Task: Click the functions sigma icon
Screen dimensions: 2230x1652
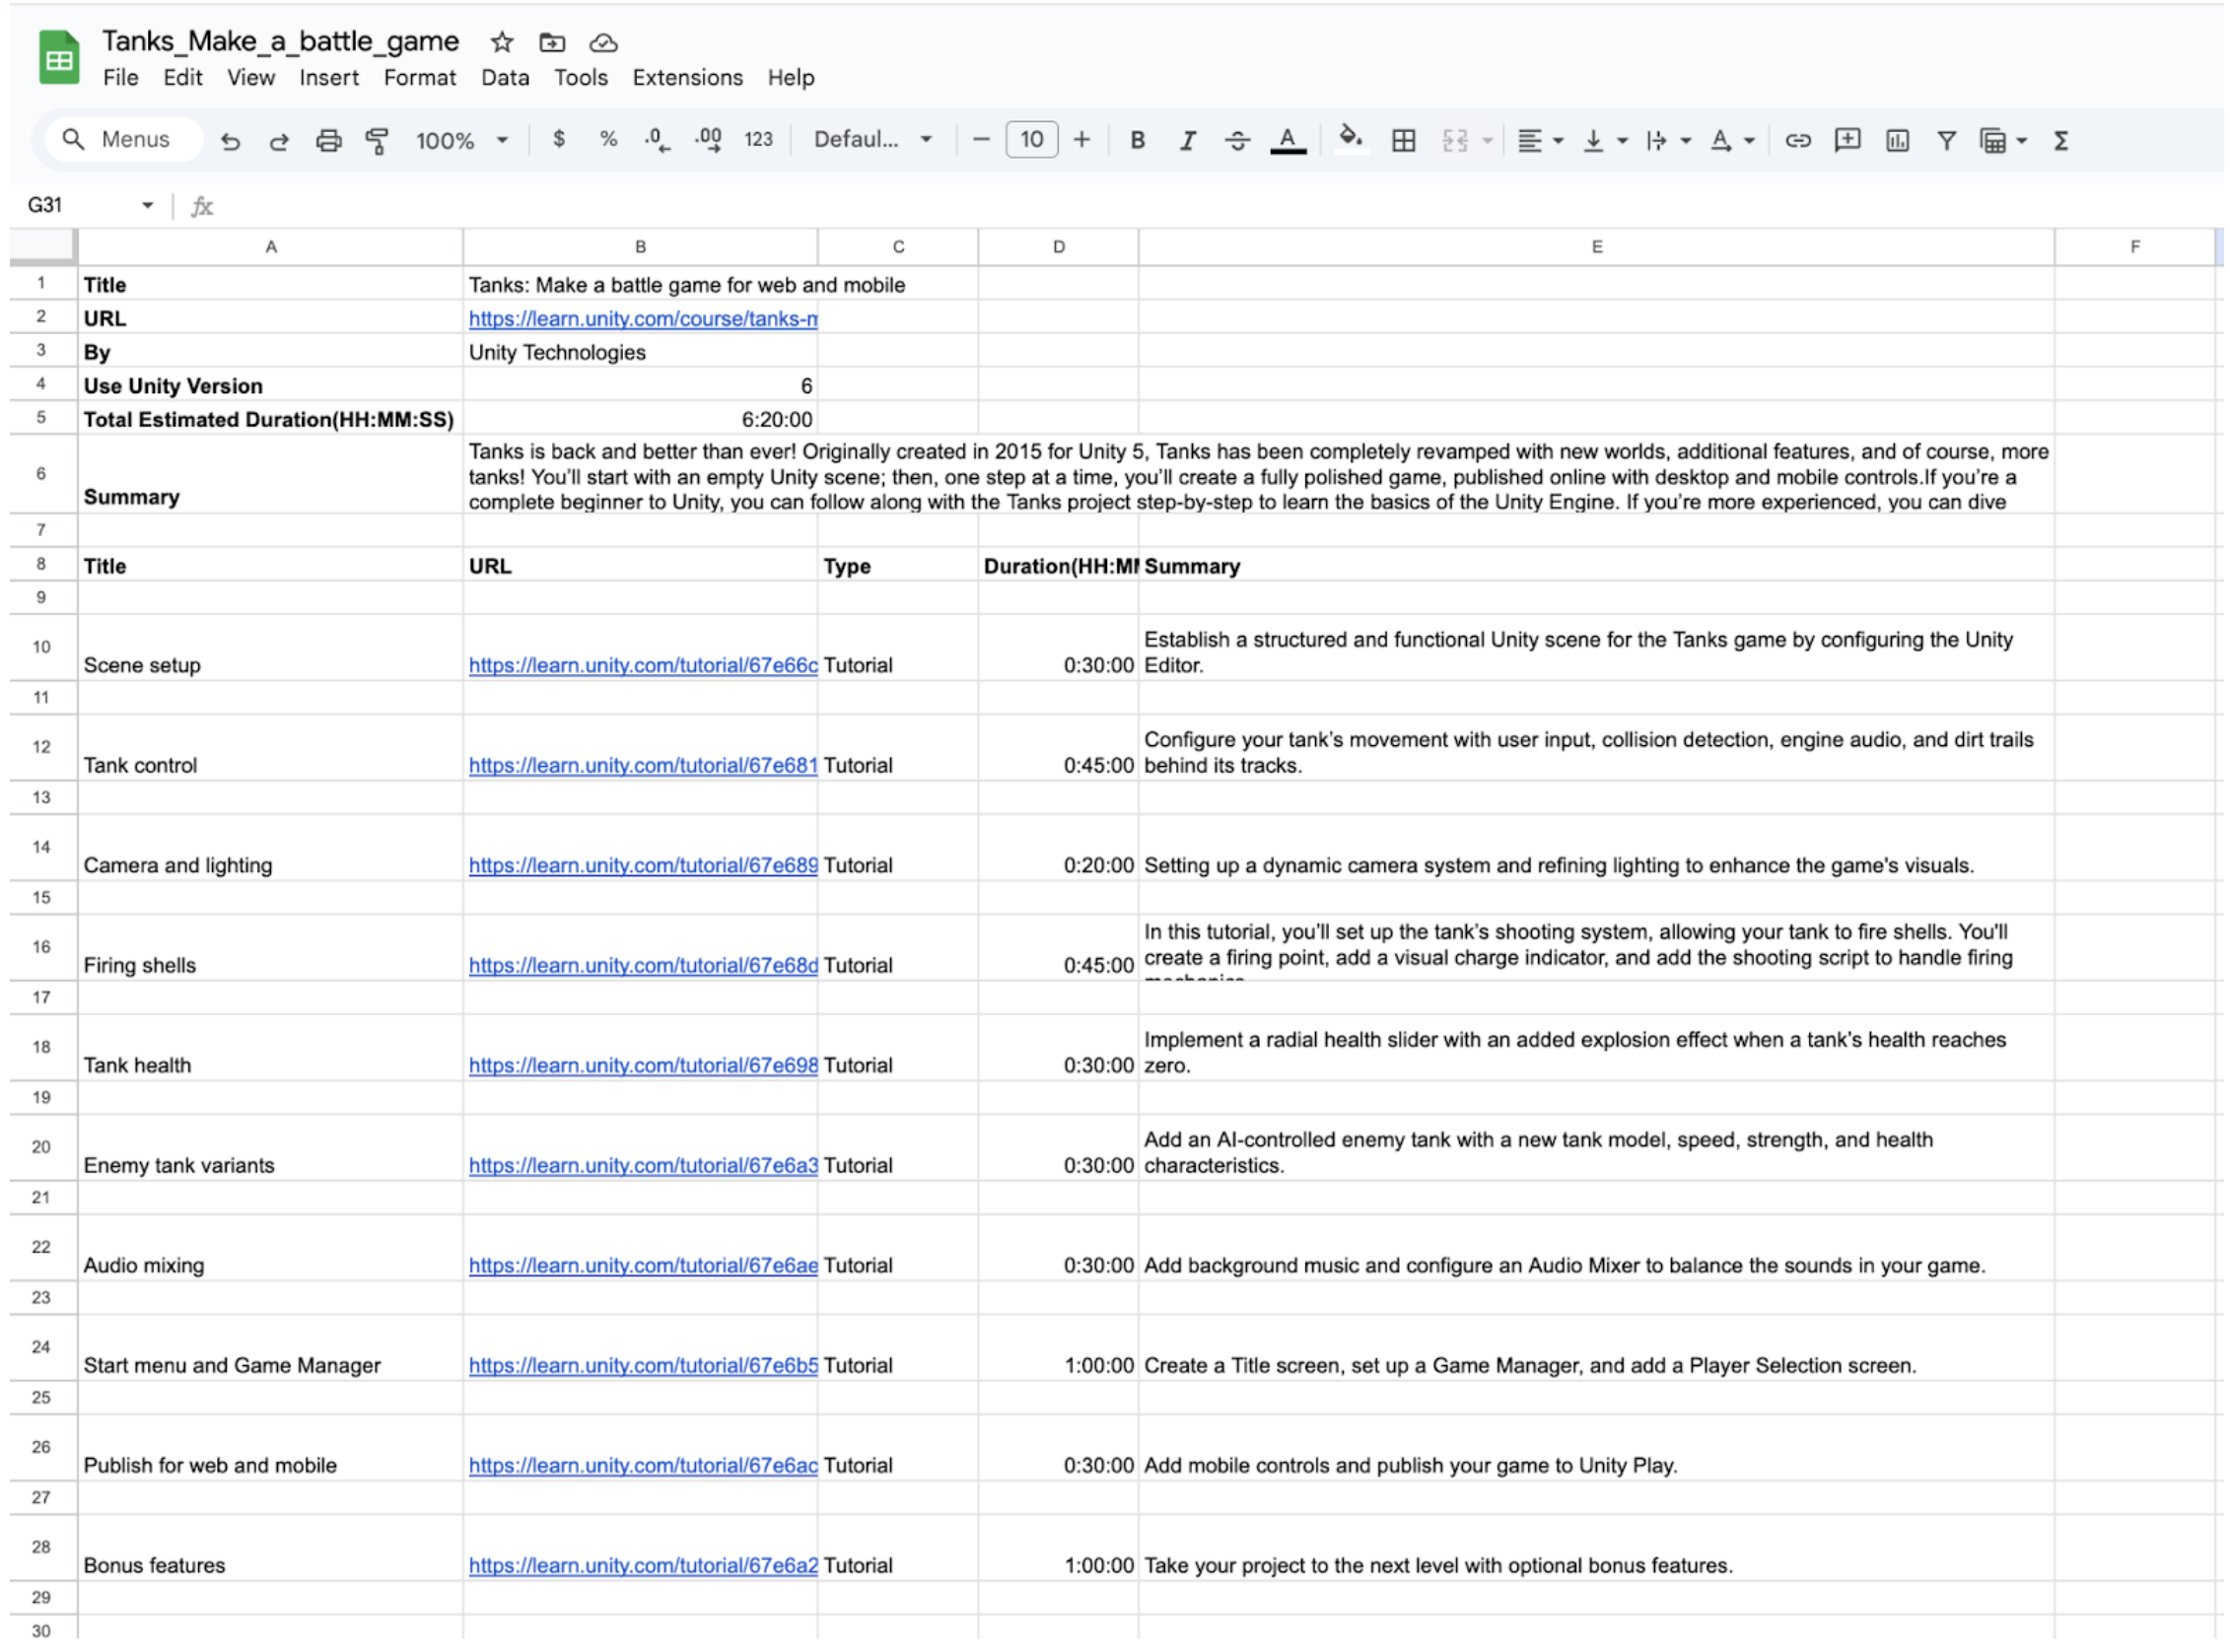Action: [2060, 141]
